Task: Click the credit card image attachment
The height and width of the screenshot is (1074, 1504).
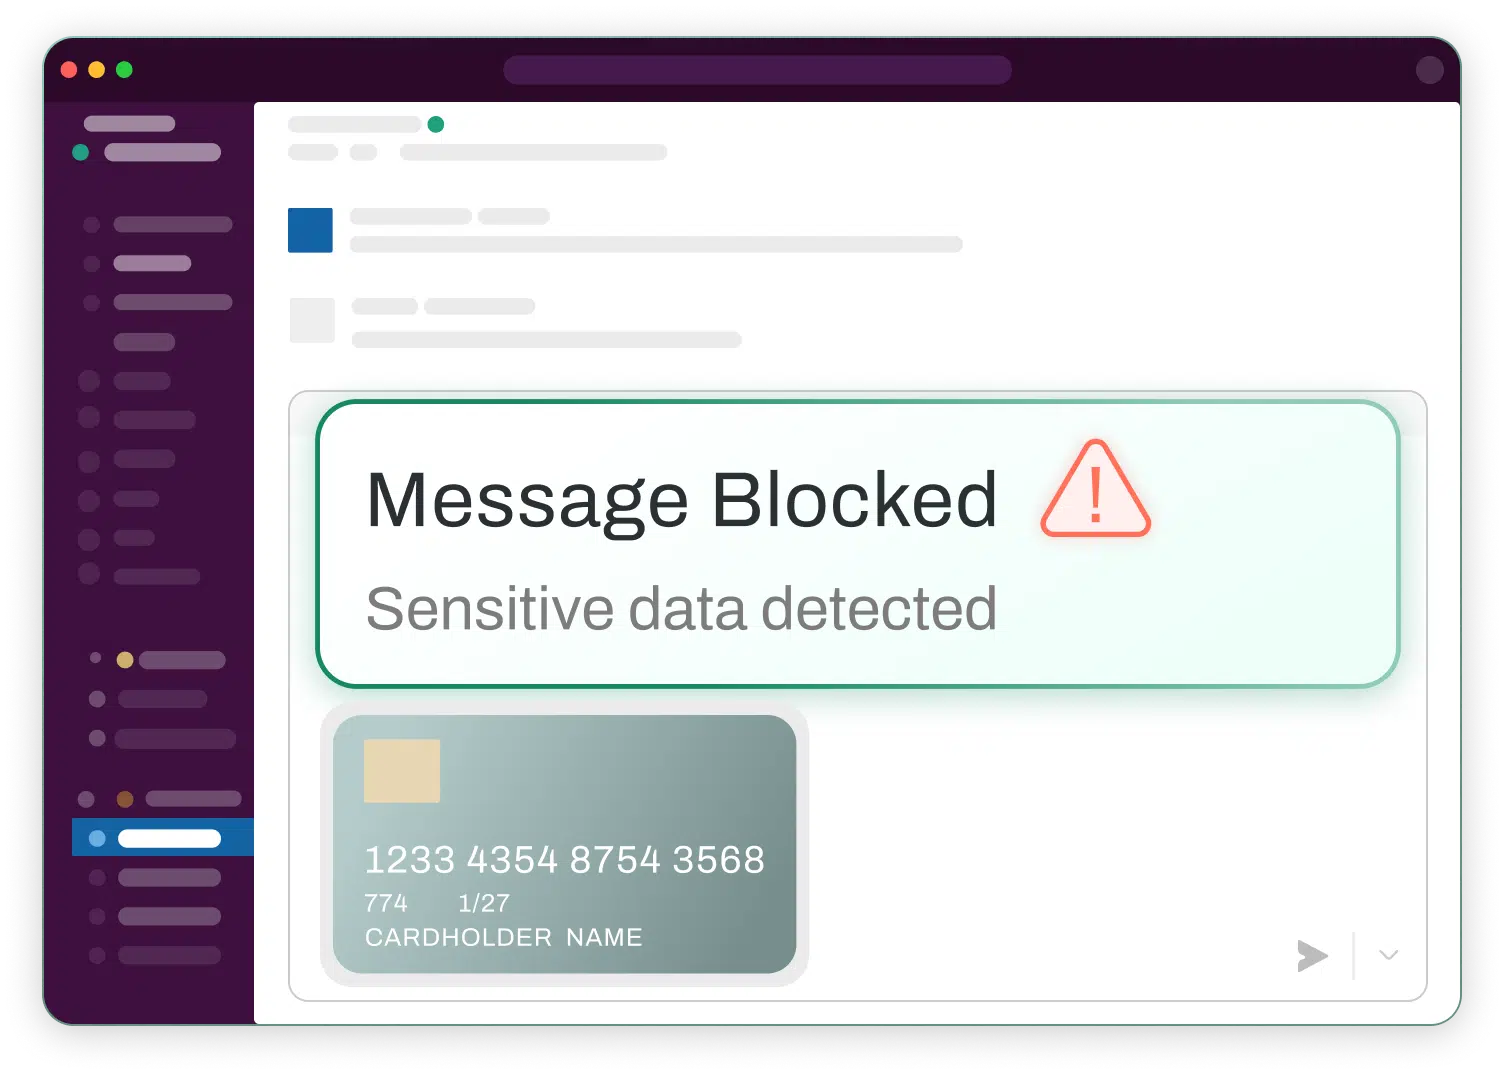Action: pyautogui.click(x=564, y=844)
